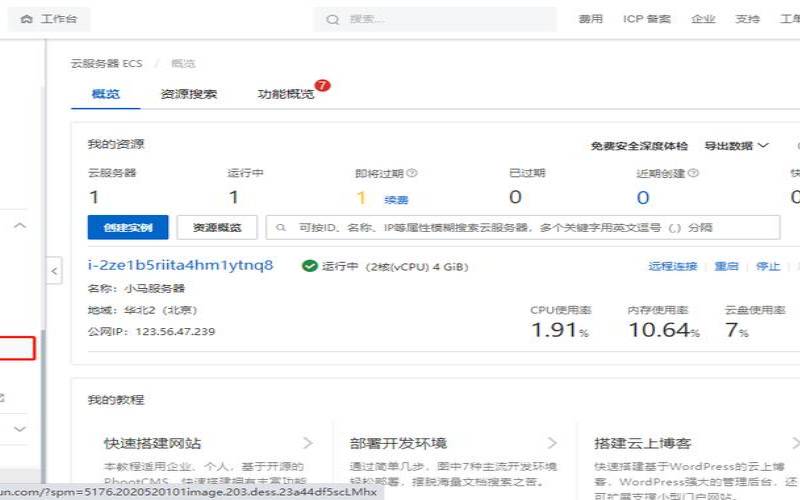Open the 费用 menu
This screenshot has height=500, width=800.
coord(590,19)
